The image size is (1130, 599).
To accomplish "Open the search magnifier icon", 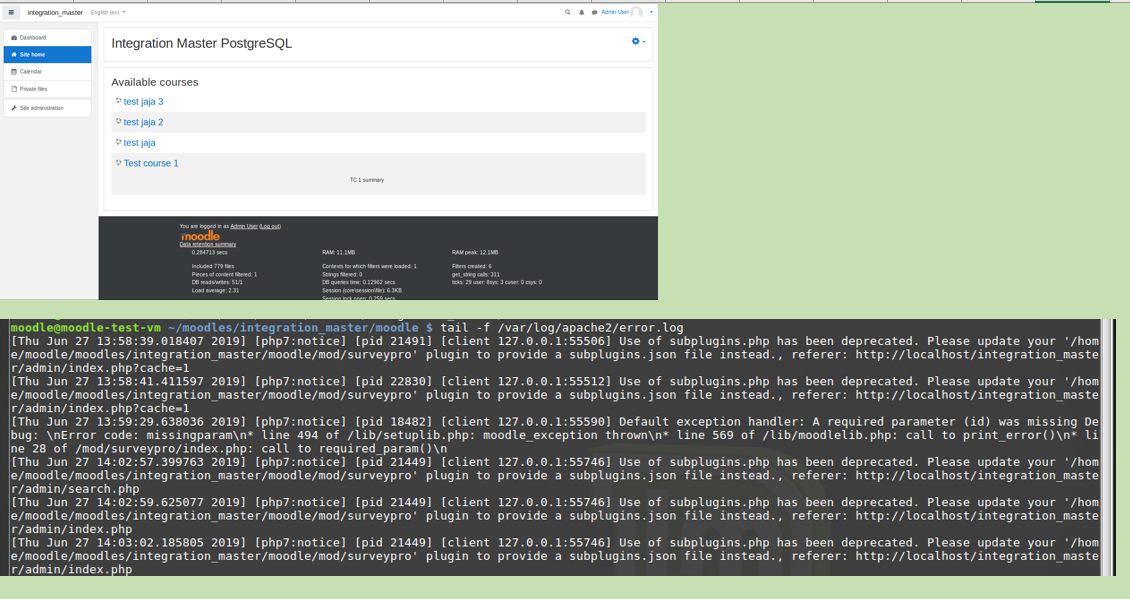I will 568,12.
